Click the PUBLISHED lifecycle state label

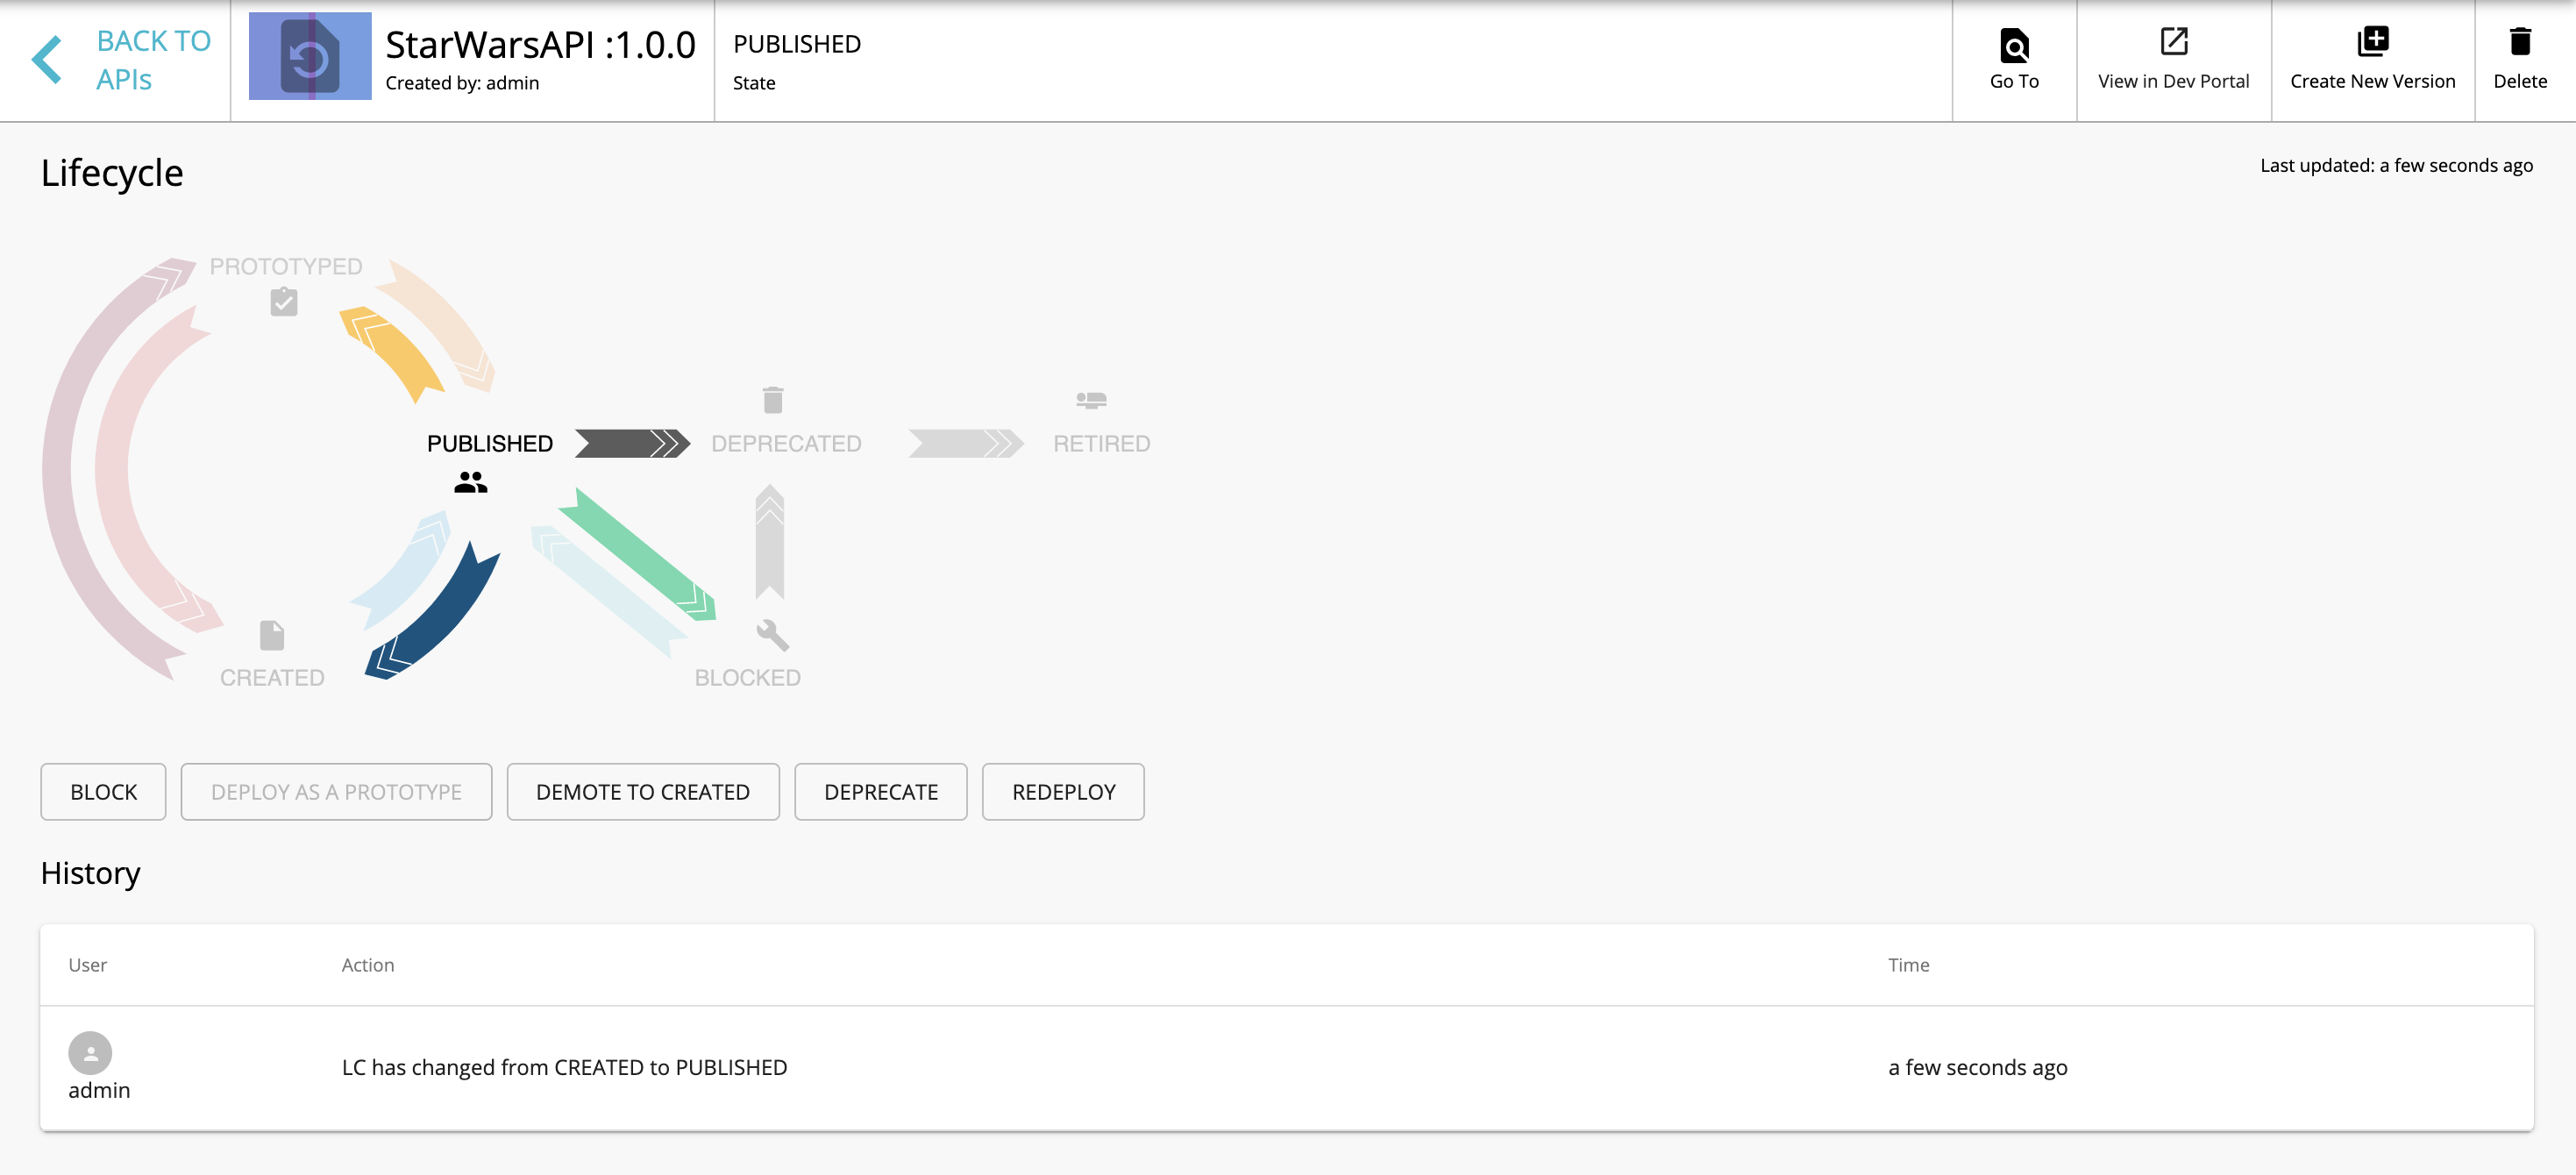tap(489, 443)
